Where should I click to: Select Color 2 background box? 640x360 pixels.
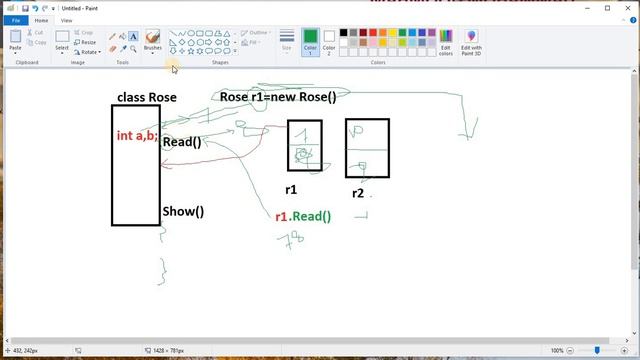(329, 42)
